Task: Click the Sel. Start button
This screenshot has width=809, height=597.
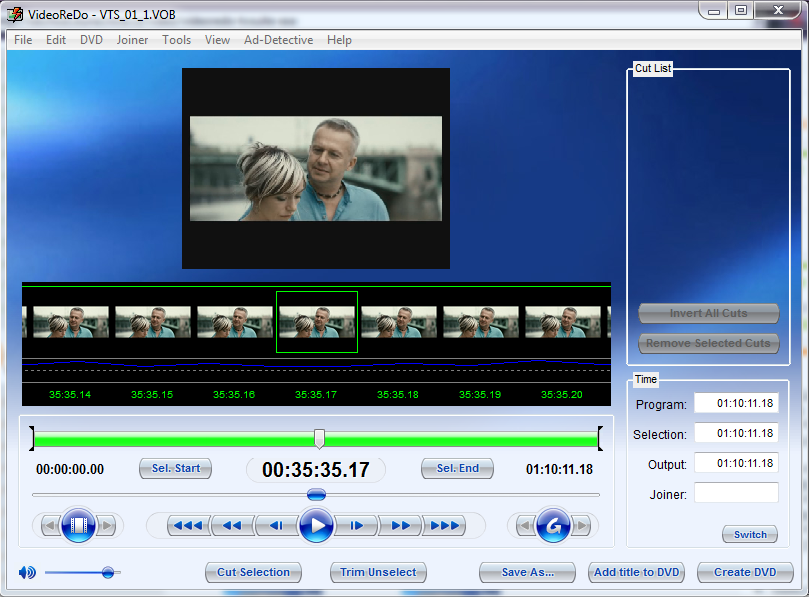Action: coord(175,468)
